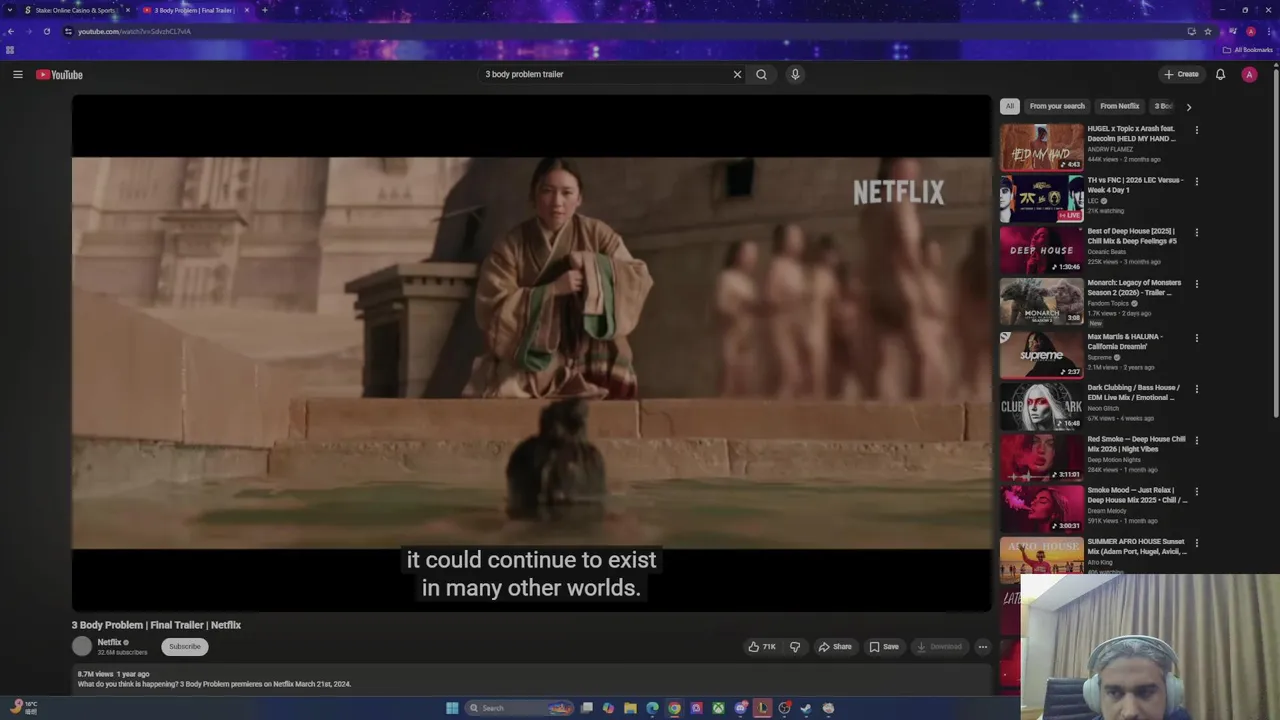This screenshot has height=720, width=1280.
Task: Open Max Martis & HALUNA California Dreamin' title
Action: pos(1125,341)
